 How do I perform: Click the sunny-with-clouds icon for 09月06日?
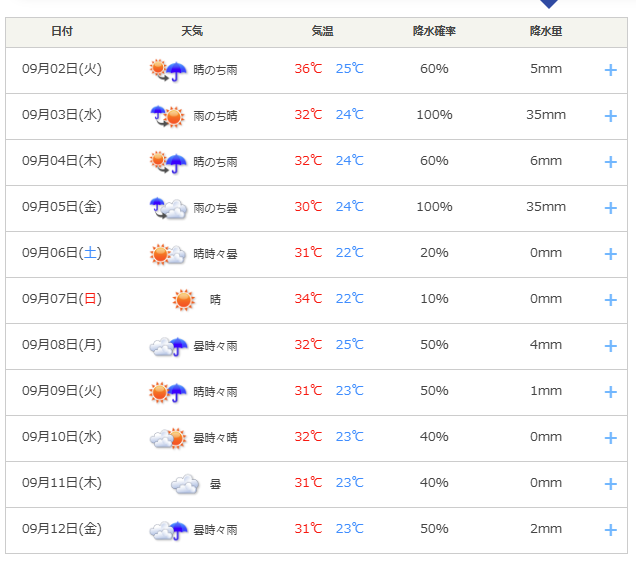pos(168,254)
